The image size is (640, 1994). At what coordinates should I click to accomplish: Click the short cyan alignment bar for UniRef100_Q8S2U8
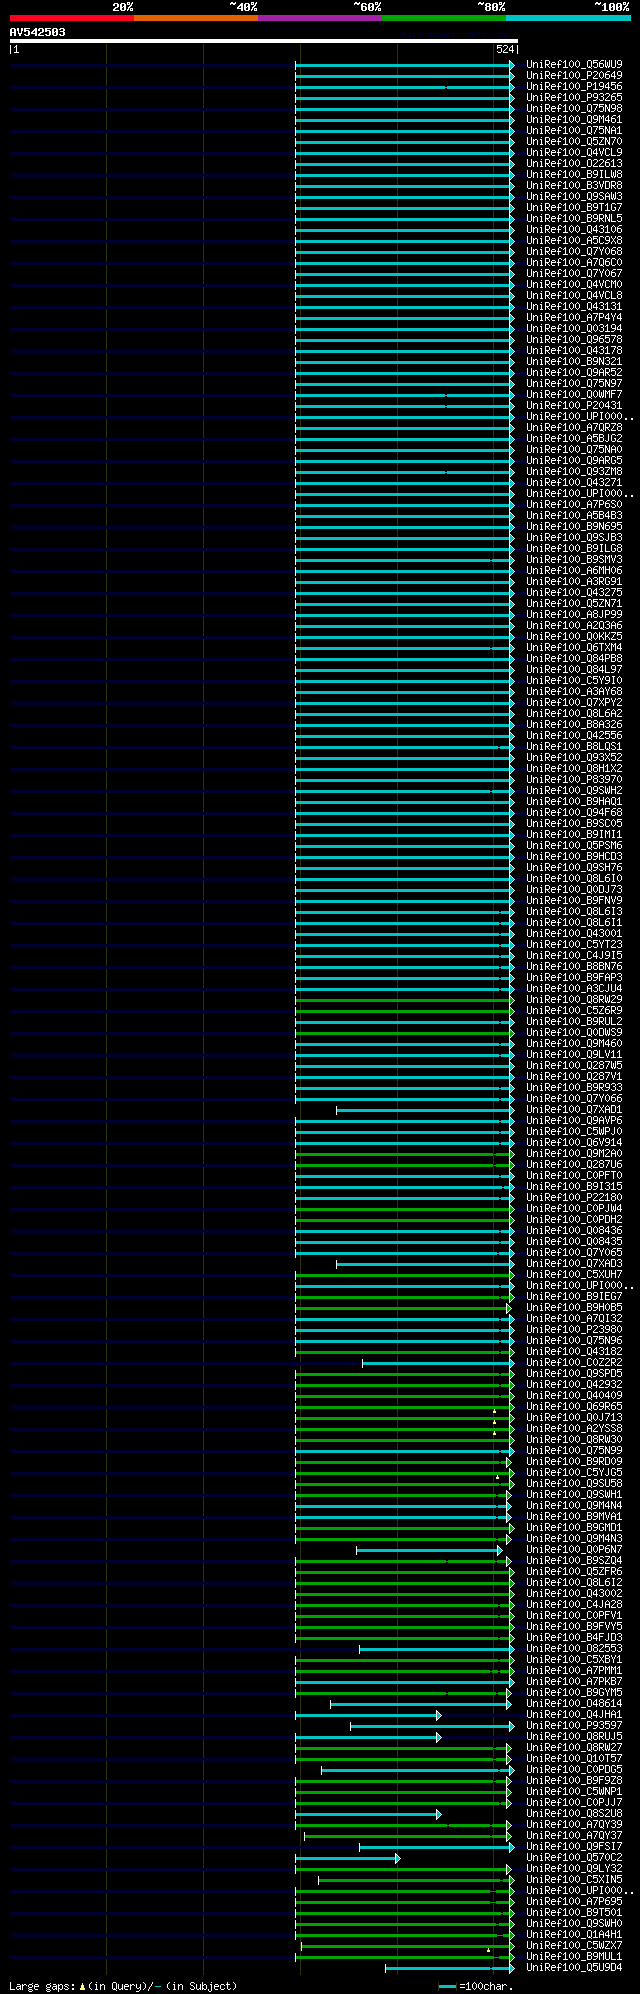tap(368, 1813)
